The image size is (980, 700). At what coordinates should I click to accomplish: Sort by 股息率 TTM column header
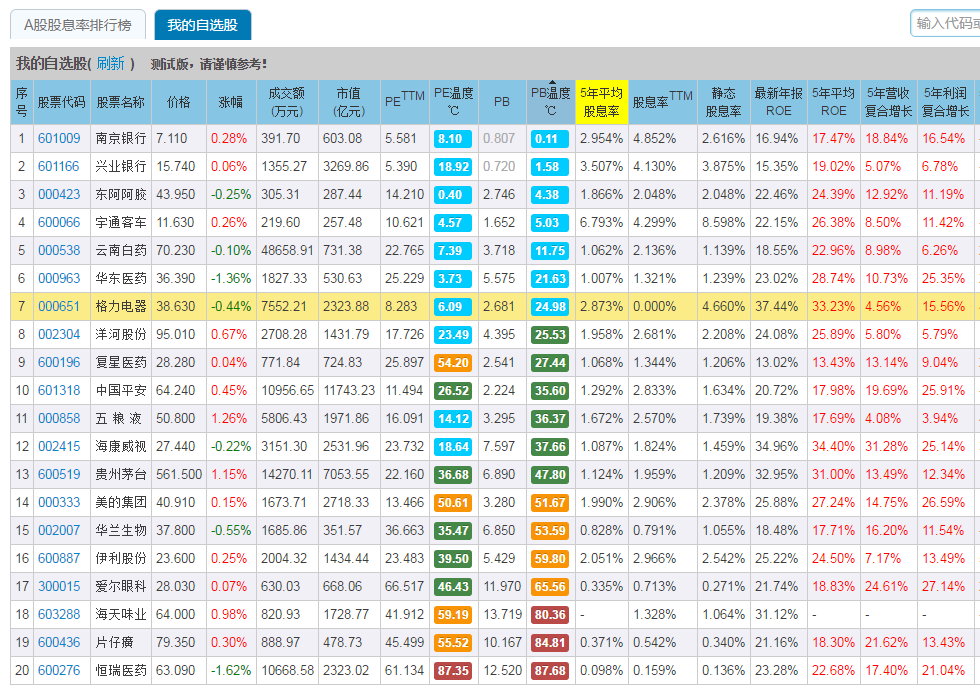pyautogui.click(x=662, y=102)
